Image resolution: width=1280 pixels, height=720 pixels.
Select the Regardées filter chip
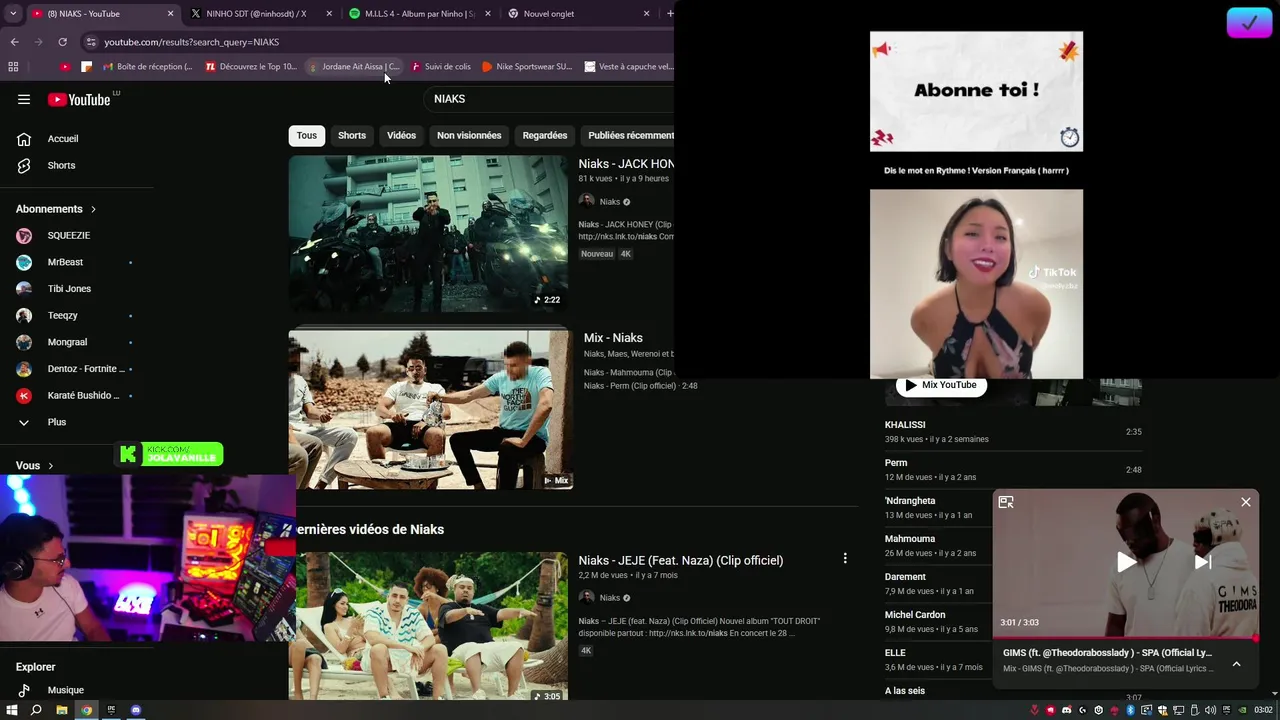[x=545, y=136]
